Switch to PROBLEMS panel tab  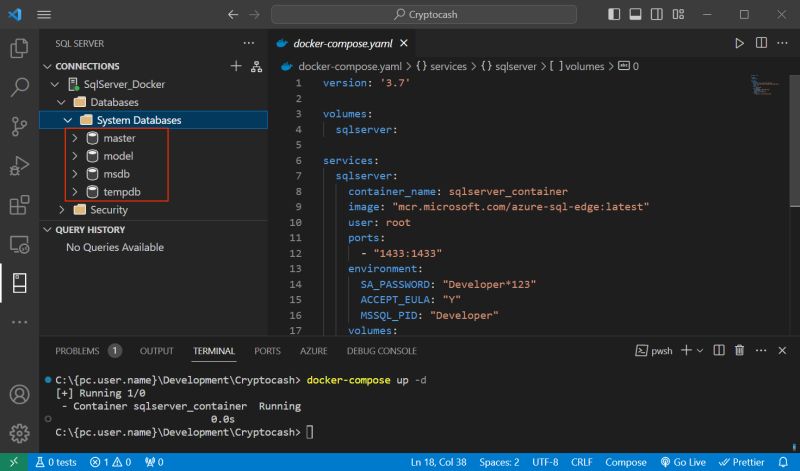click(x=77, y=351)
